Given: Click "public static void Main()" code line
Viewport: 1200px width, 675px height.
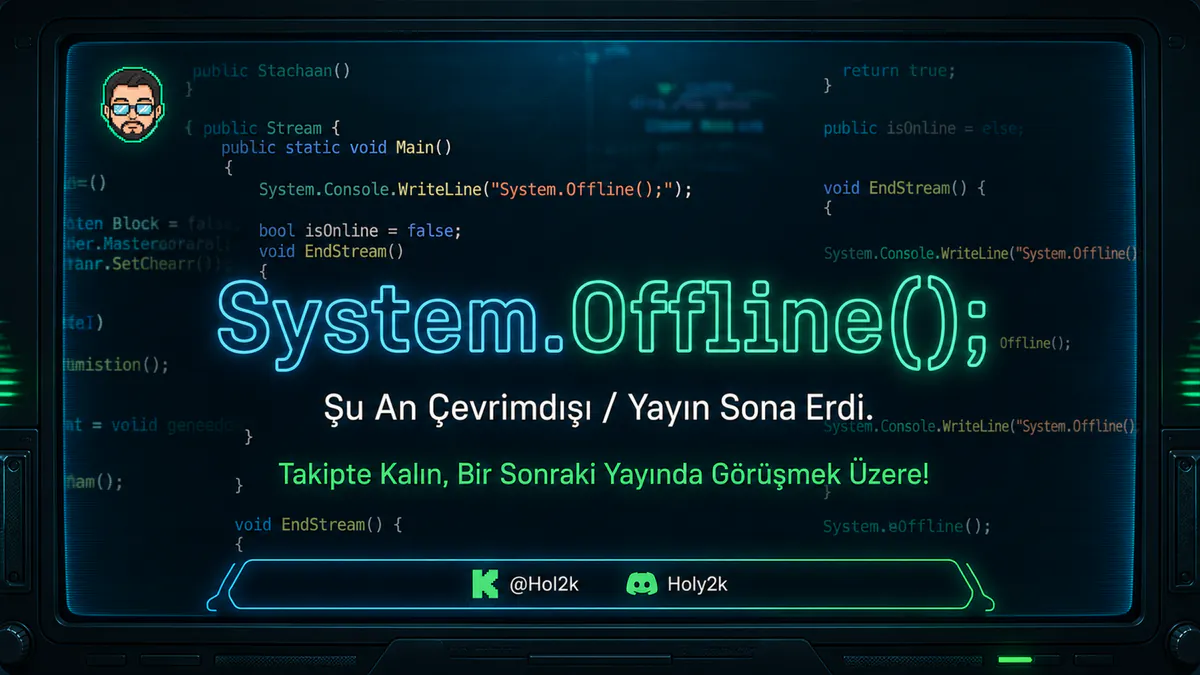Looking at the screenshot, I should point(337,148).
